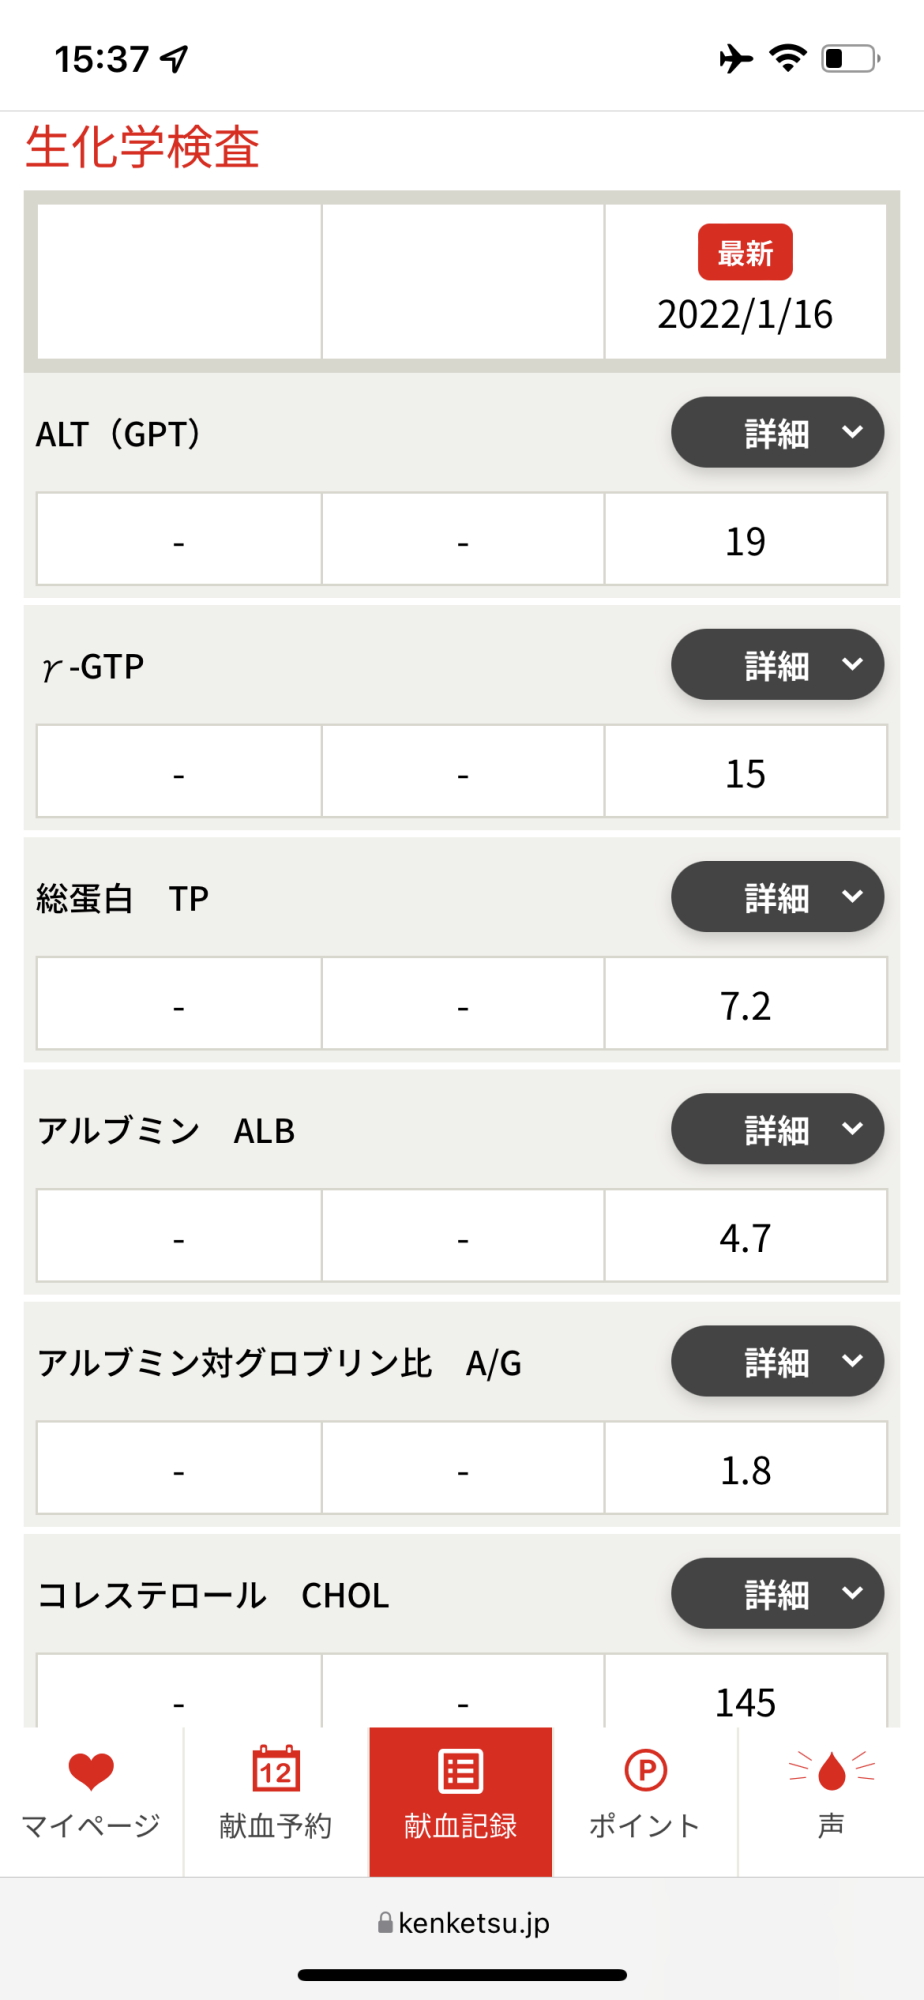The height and width of the screenshot is (2000, 924).
Task: Tap the 2022/1/16 date cell
Action: coord(745,282)
